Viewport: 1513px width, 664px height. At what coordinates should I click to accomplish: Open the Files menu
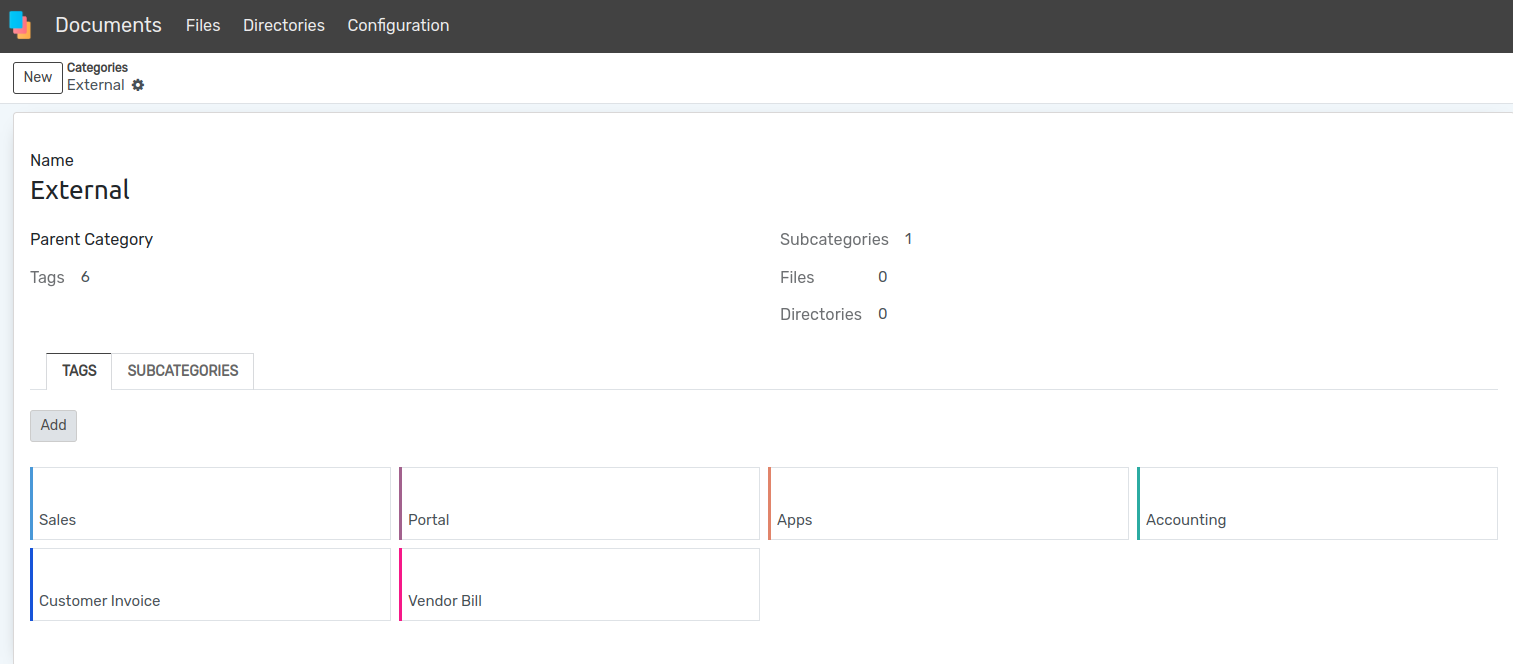(x=203, y=26)
